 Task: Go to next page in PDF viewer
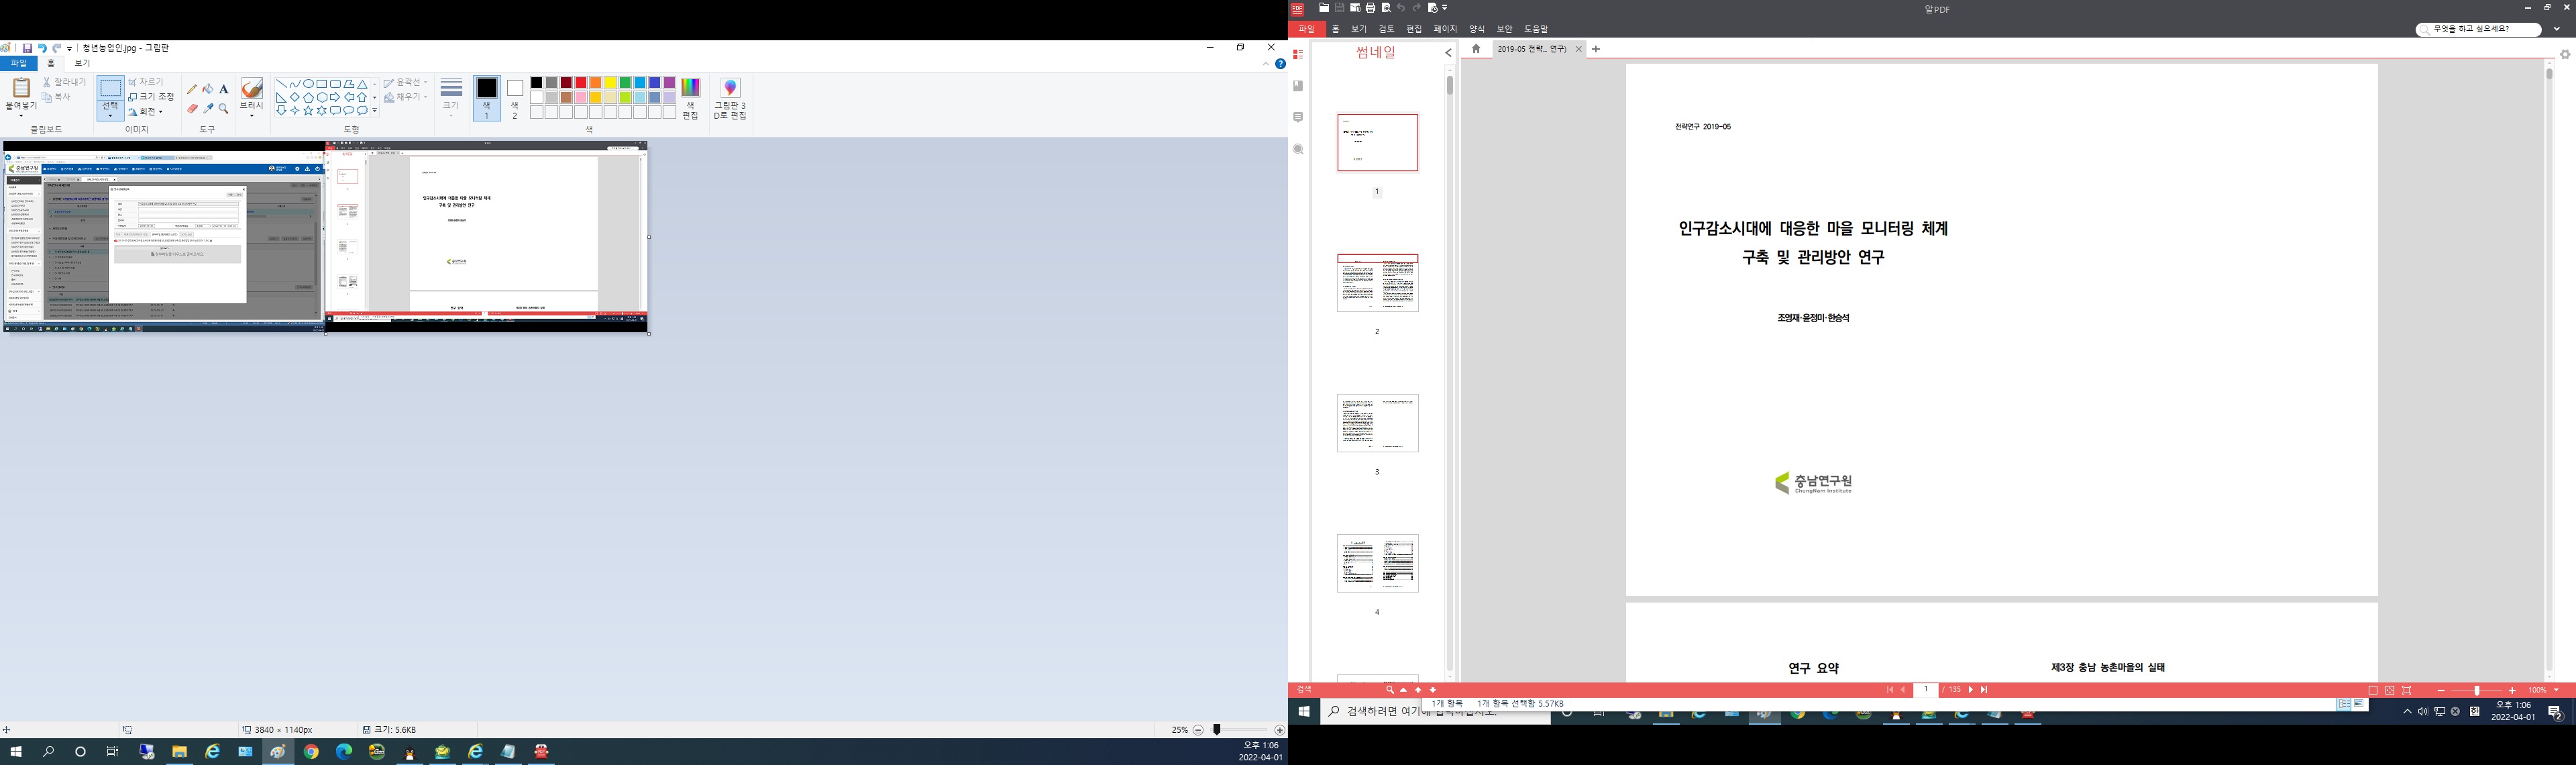point(1970,690)
